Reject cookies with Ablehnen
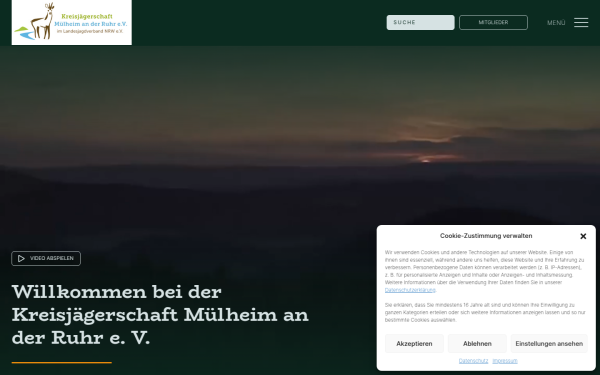600x375 pixels. [x=477, y=344]
